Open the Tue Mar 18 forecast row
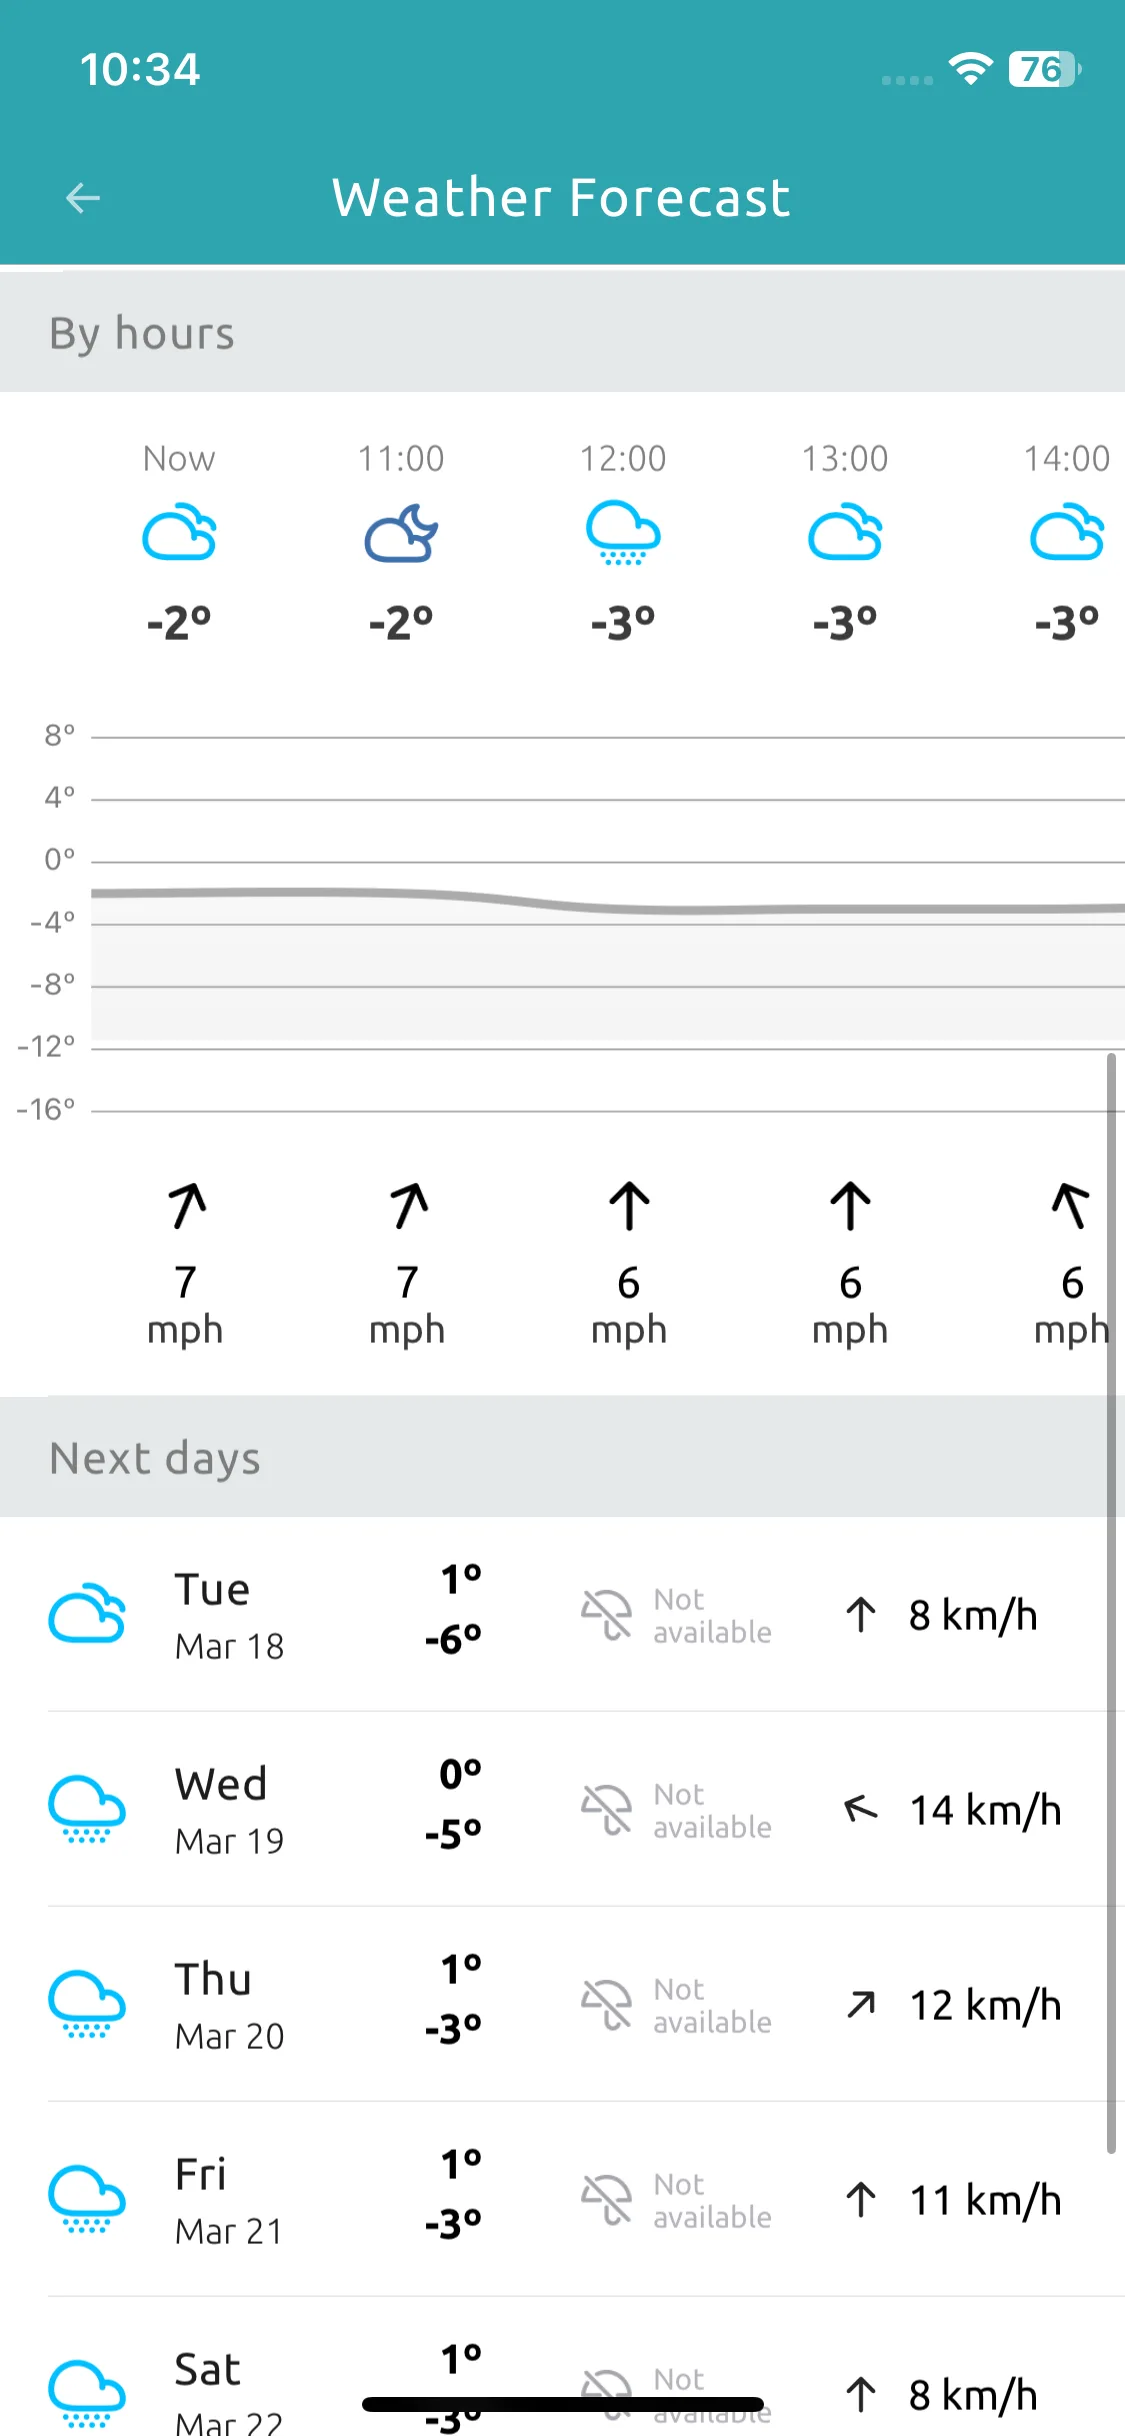 [562, 1614]
